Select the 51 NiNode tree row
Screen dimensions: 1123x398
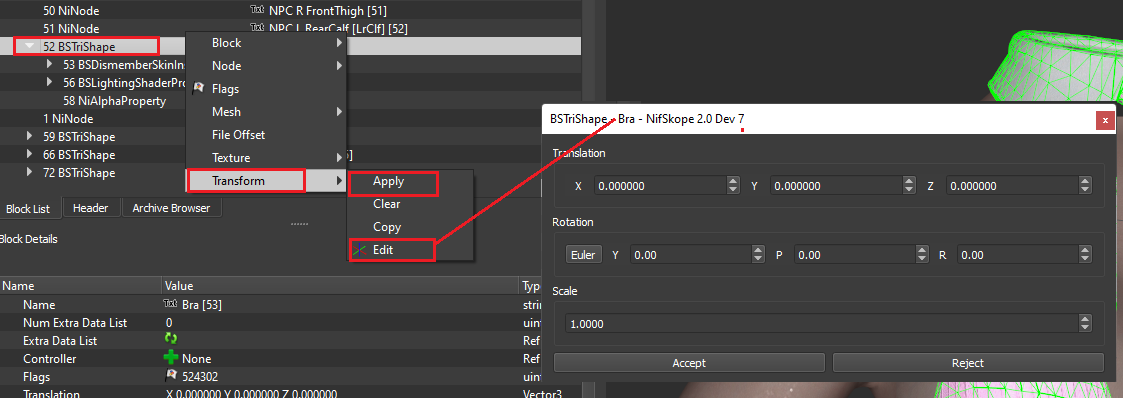point(290,29)
